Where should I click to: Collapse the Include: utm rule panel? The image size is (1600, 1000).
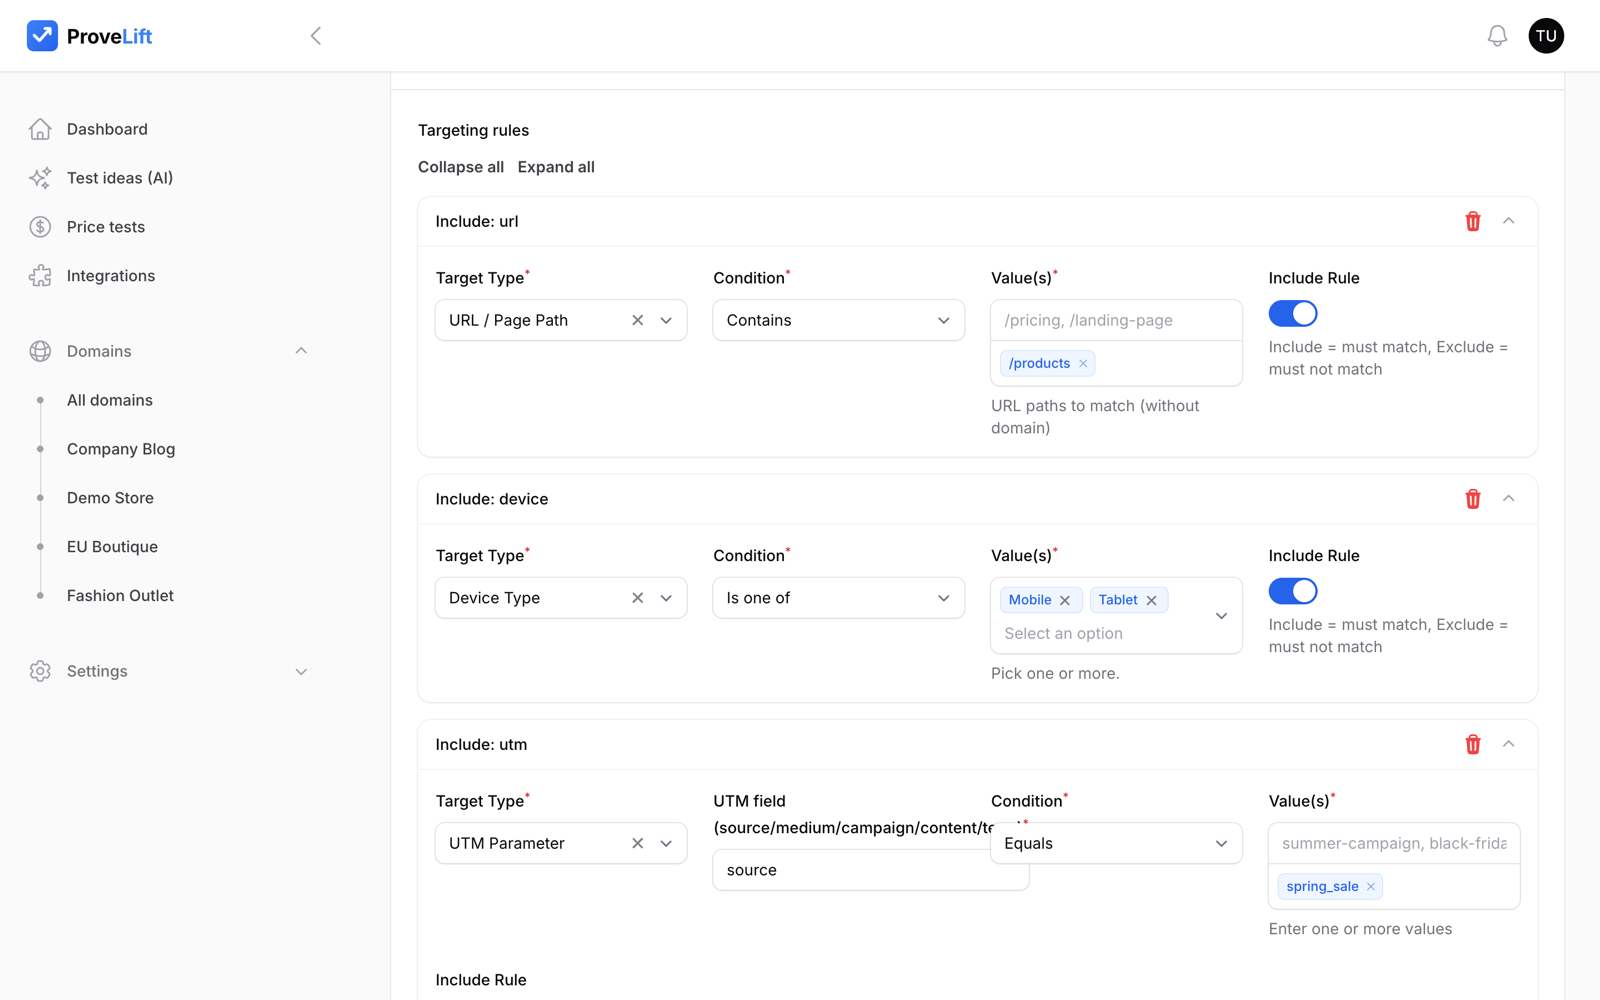(1509, 744)
